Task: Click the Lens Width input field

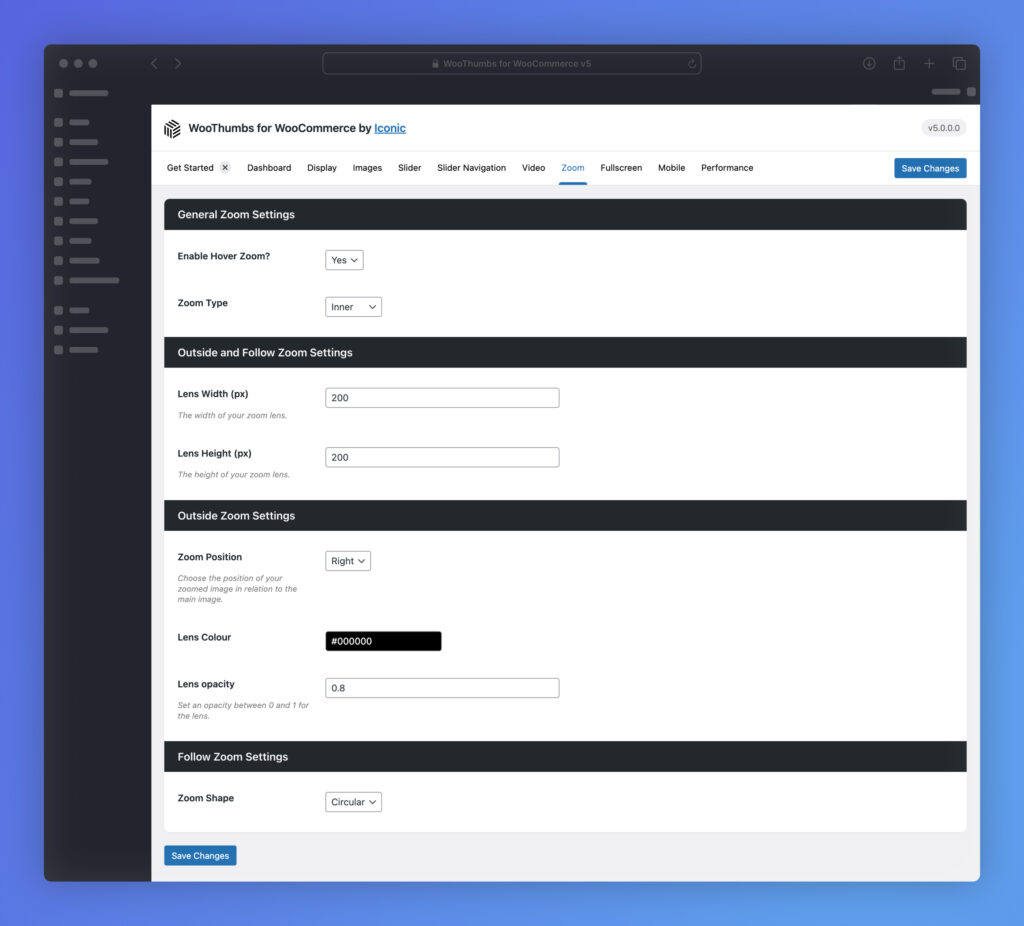Action: [x=442, y=398]
